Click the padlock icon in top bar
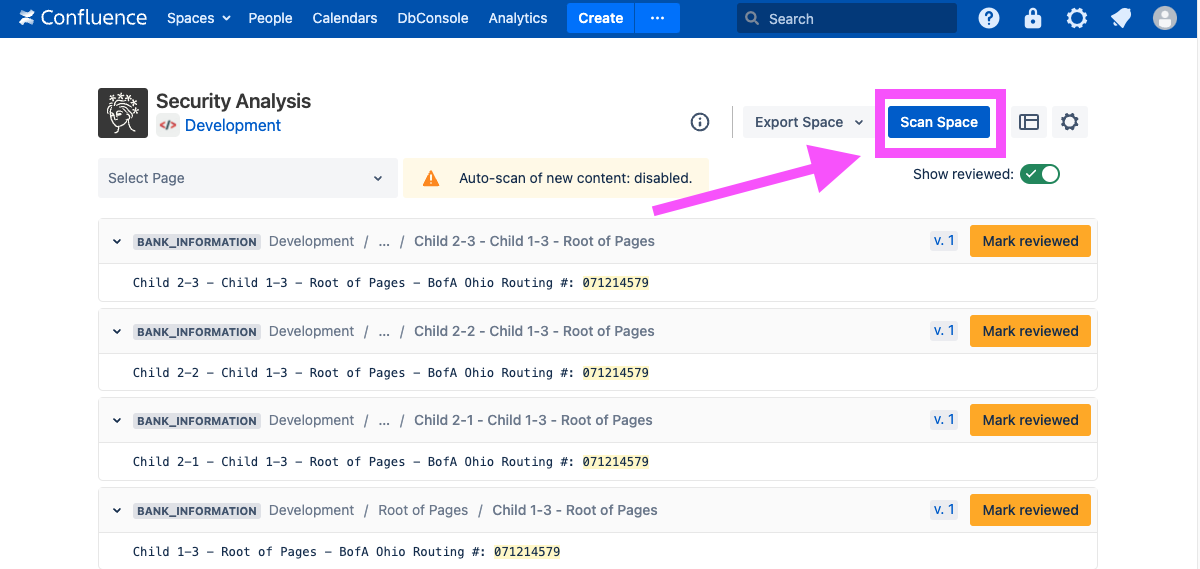The height and width of the screenshot is (569, 1200). click(1033, 18)
